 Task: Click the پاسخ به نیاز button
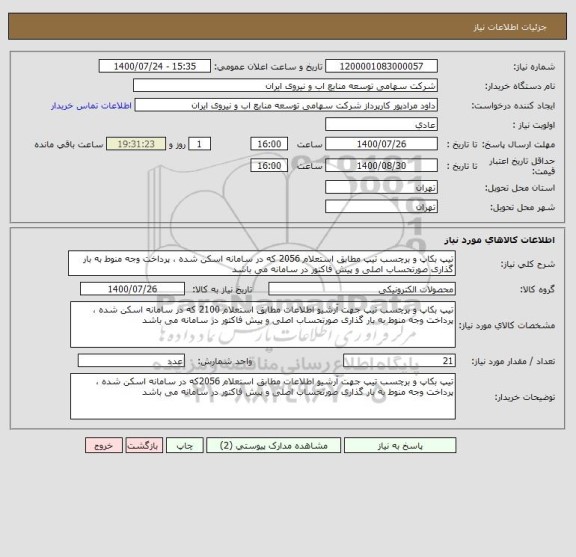click(400, 445)
